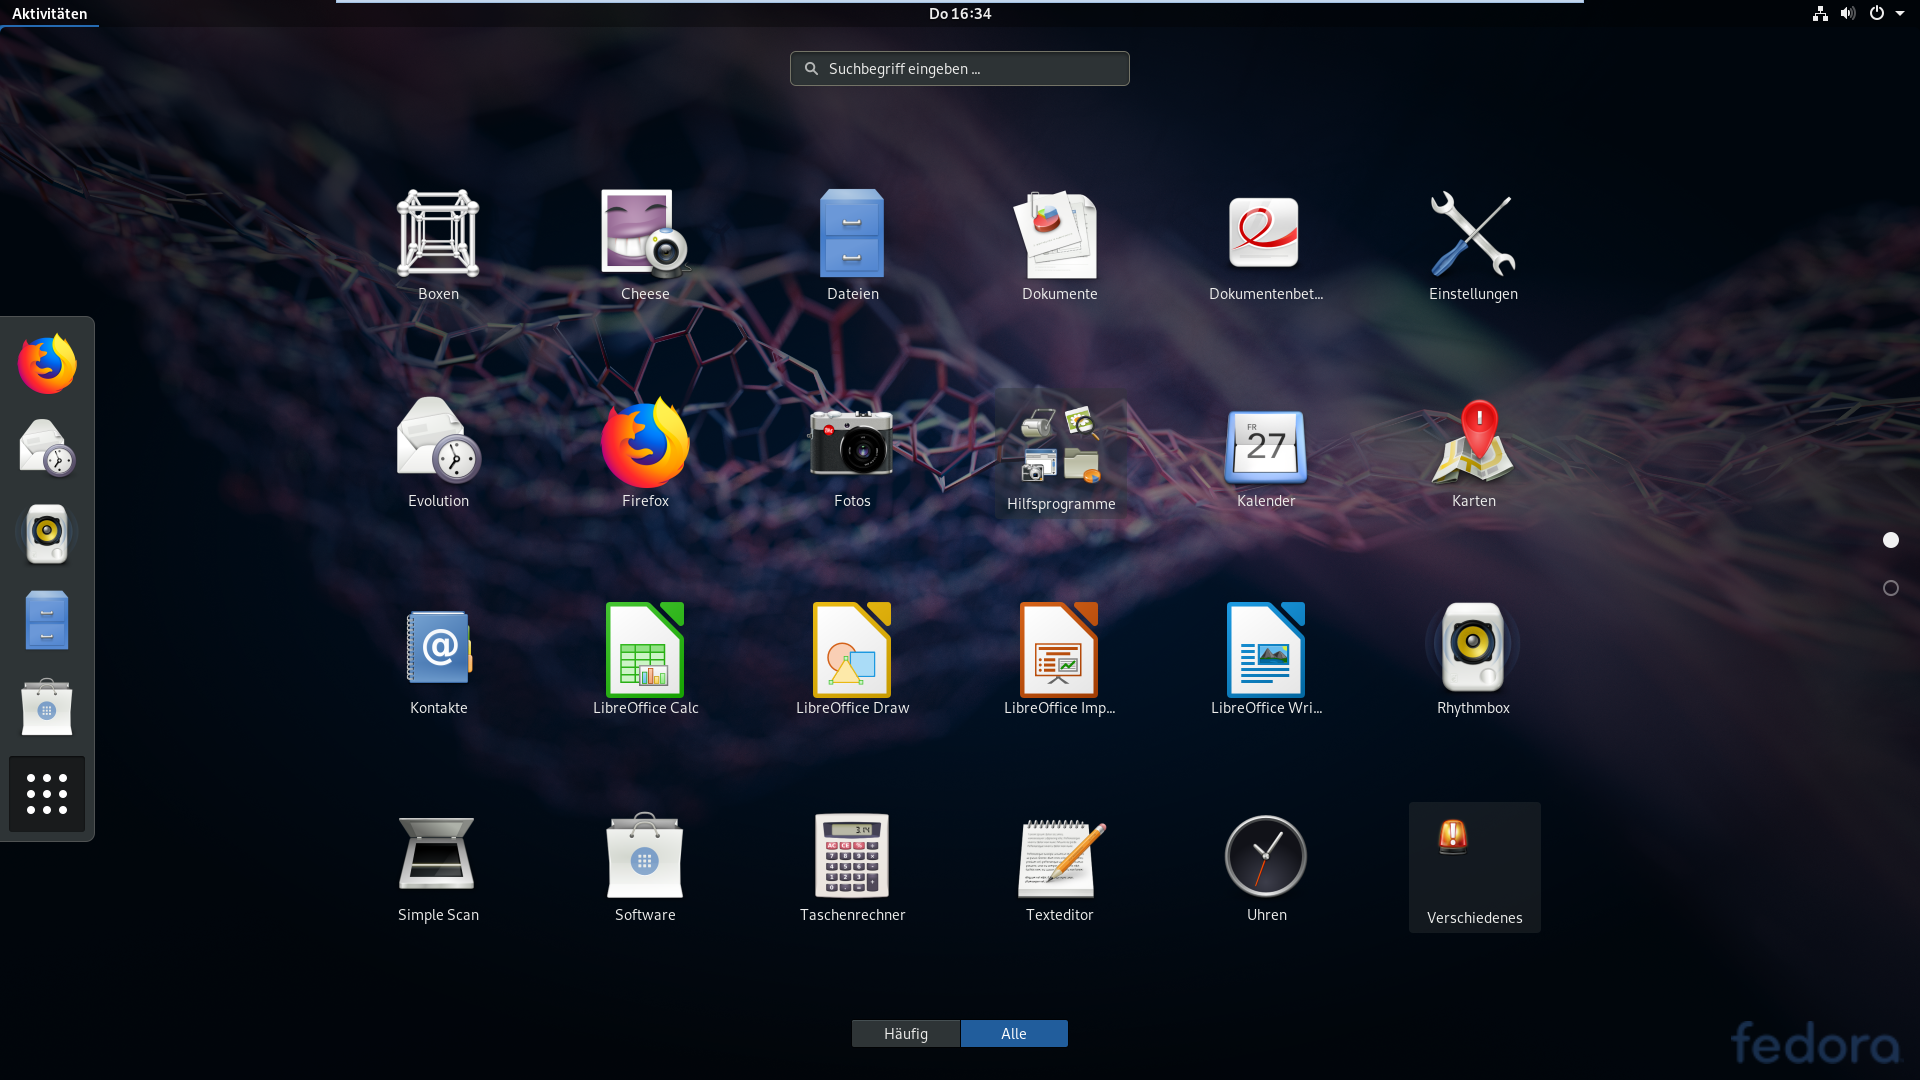Open Software store in app grid
The image size is (1920, 1080).
[x=645, y=866]
